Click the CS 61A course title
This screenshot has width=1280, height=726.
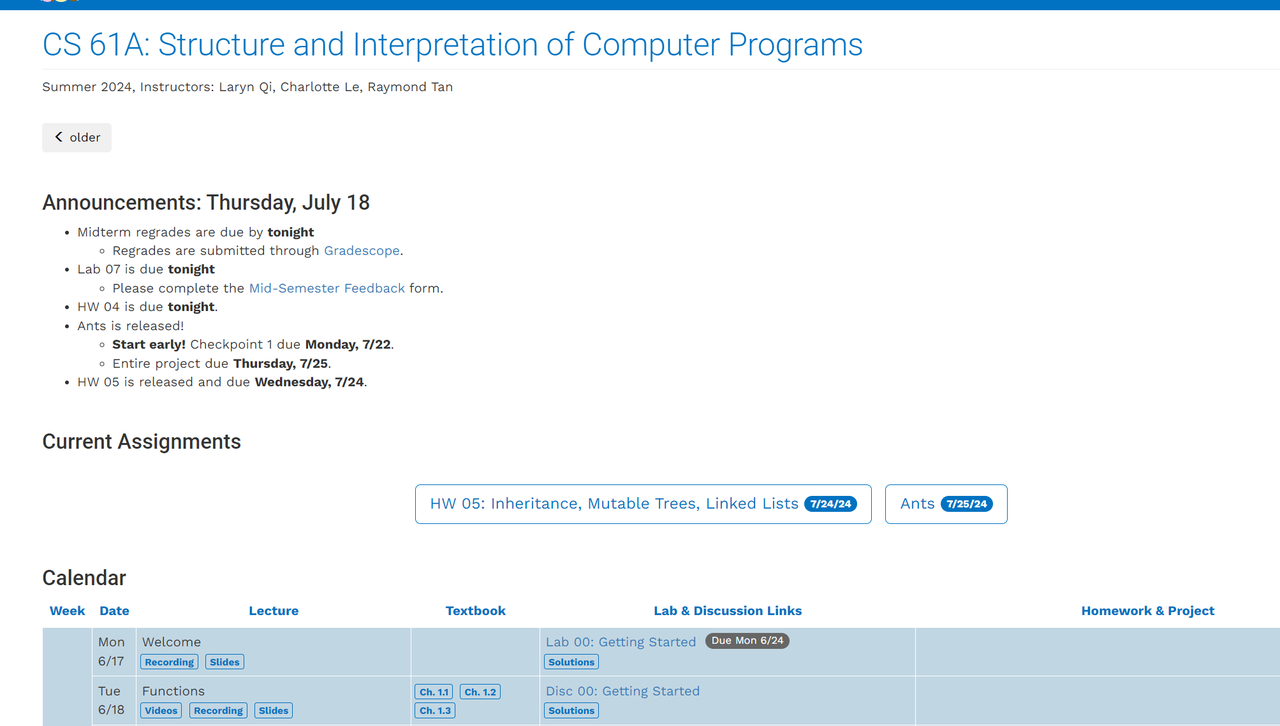[x=452, y=45]
